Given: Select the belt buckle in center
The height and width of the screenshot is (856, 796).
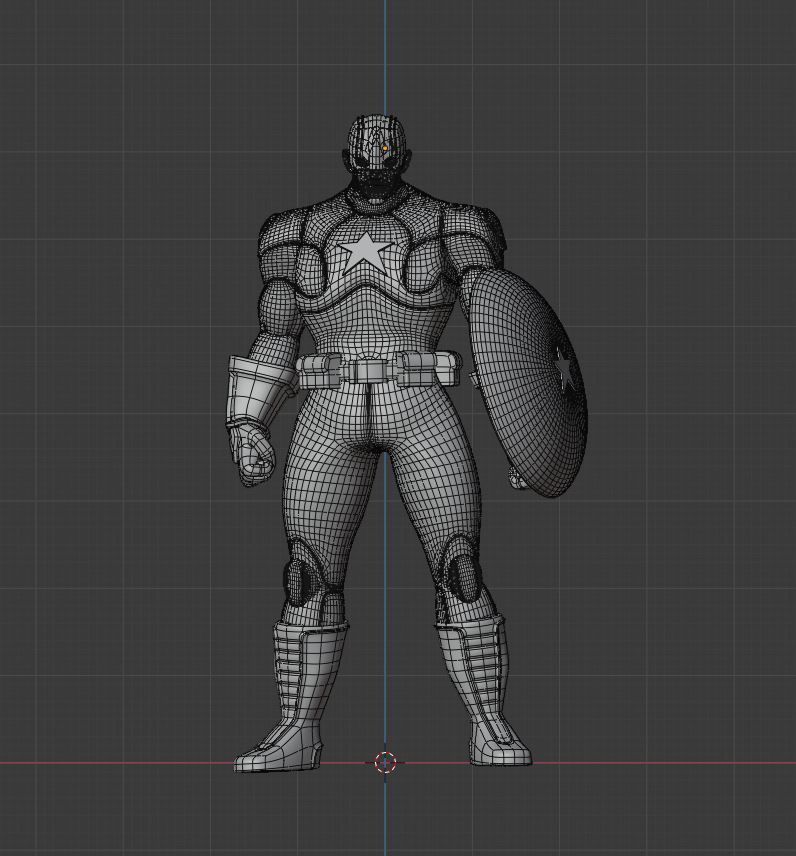Looking at the screenshot, I should click(x=371, y=370).
